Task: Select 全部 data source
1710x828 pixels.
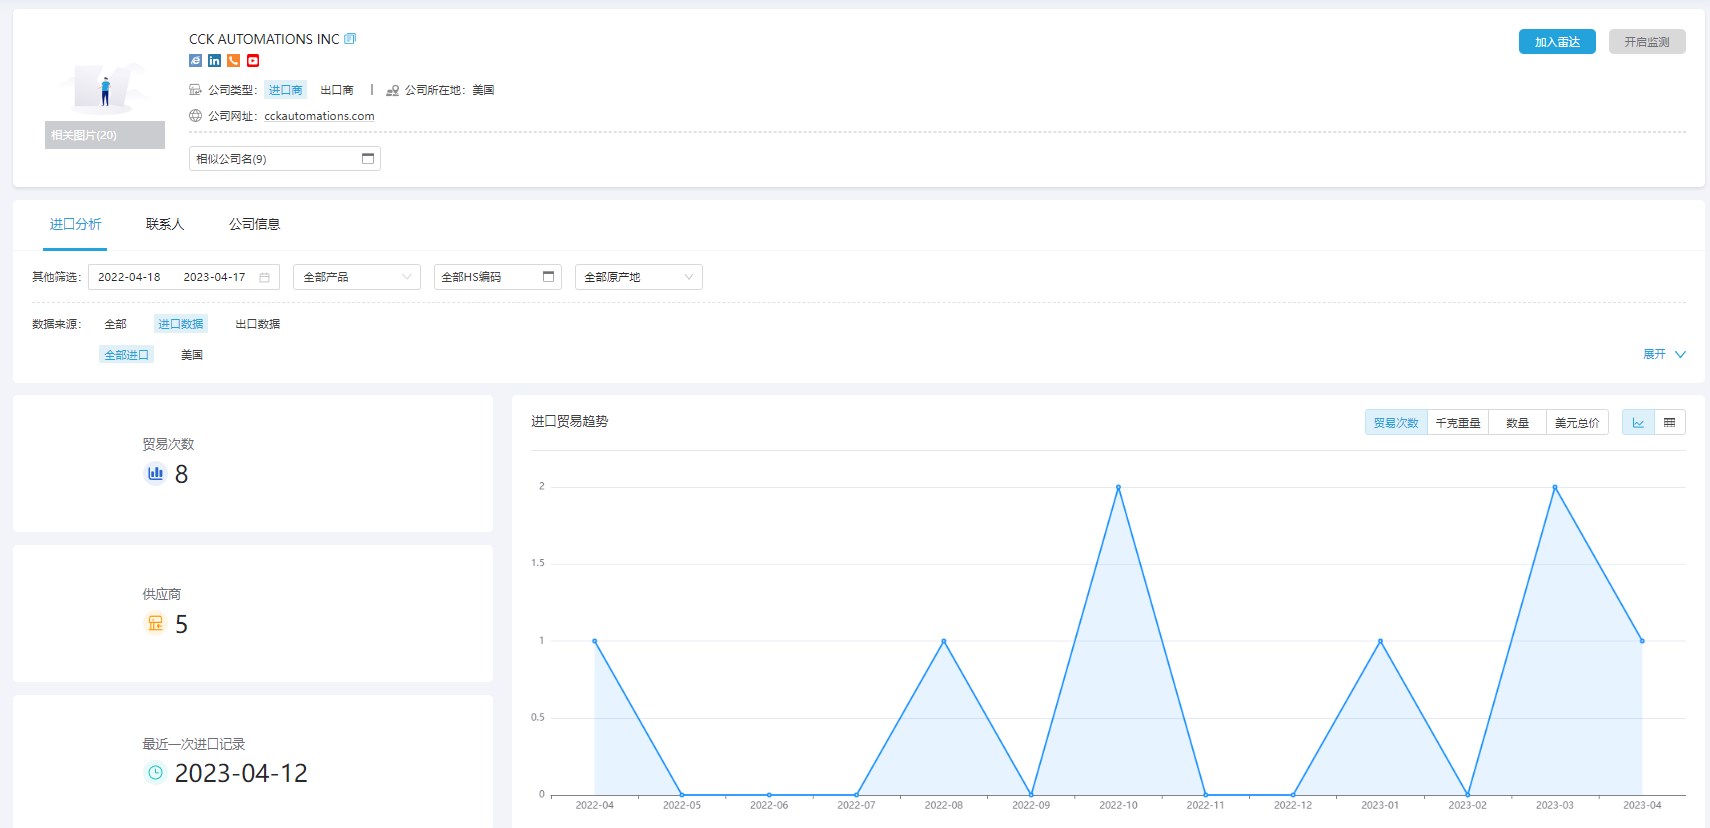Action: (x=116, y=324)
